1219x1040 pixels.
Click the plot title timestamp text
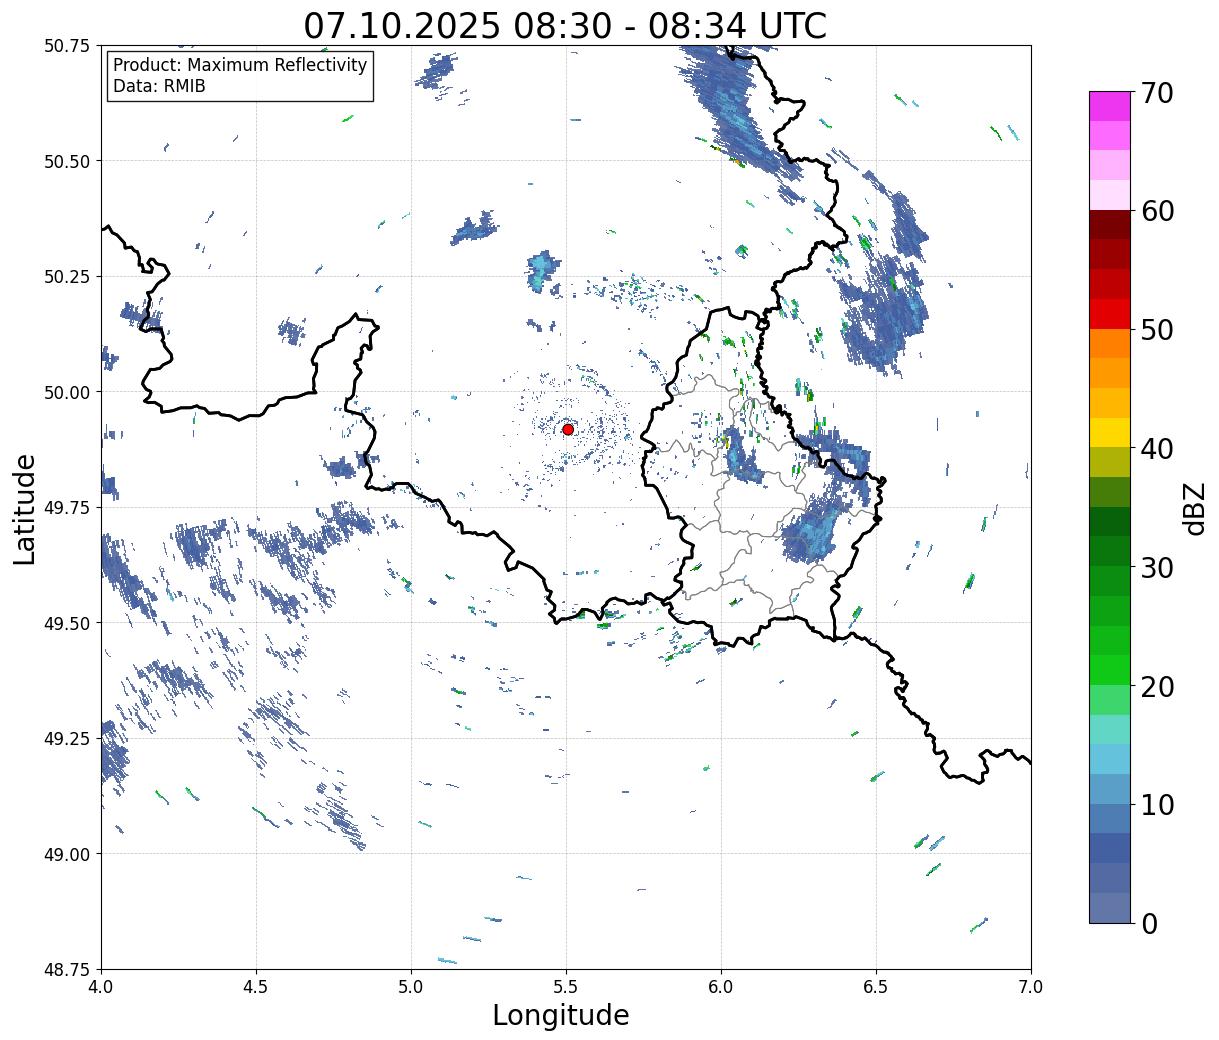(565, 25)
